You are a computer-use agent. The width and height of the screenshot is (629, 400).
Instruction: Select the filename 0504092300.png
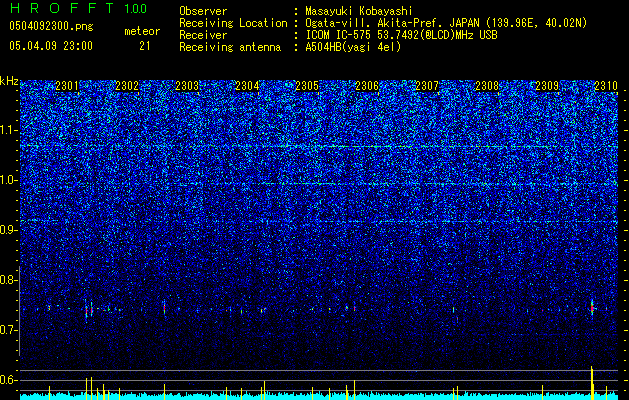(x=51, y=27)
